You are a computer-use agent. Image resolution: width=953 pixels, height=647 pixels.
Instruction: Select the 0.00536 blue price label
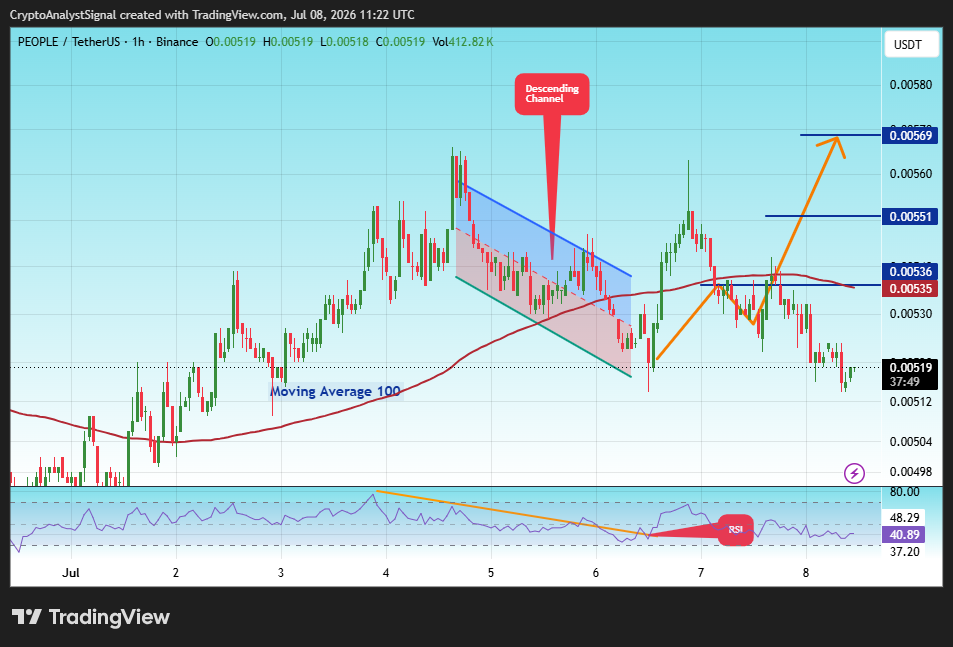pos(910,271)
